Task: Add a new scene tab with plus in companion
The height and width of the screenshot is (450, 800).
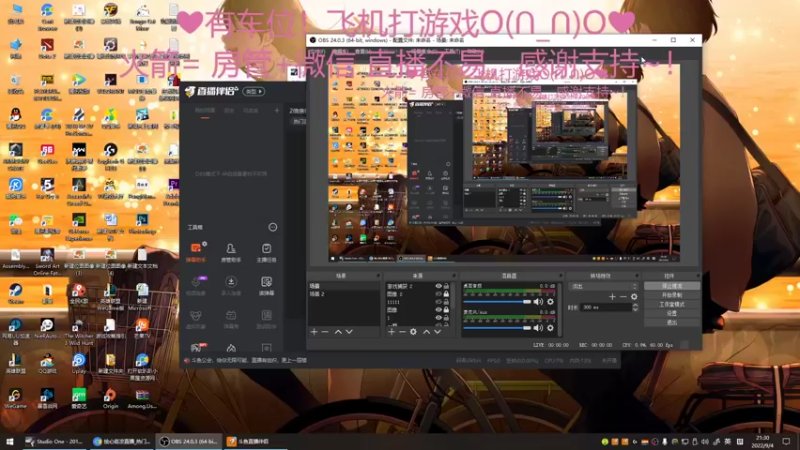Action: (277, 110)
